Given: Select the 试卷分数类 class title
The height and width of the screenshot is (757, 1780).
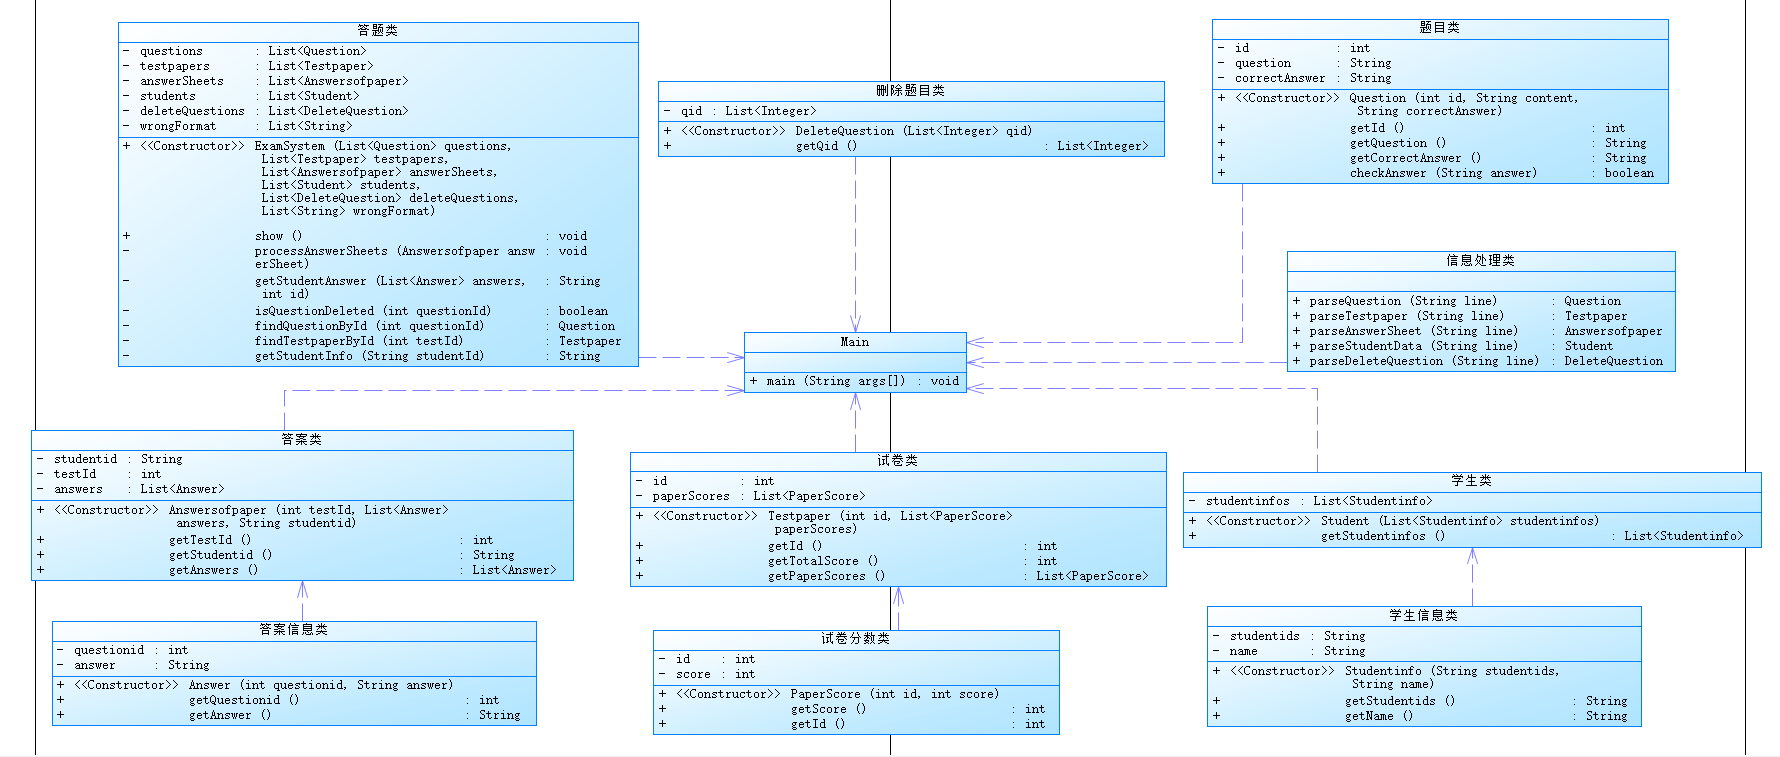Looking at the screenshot, I should click(856, 639).
